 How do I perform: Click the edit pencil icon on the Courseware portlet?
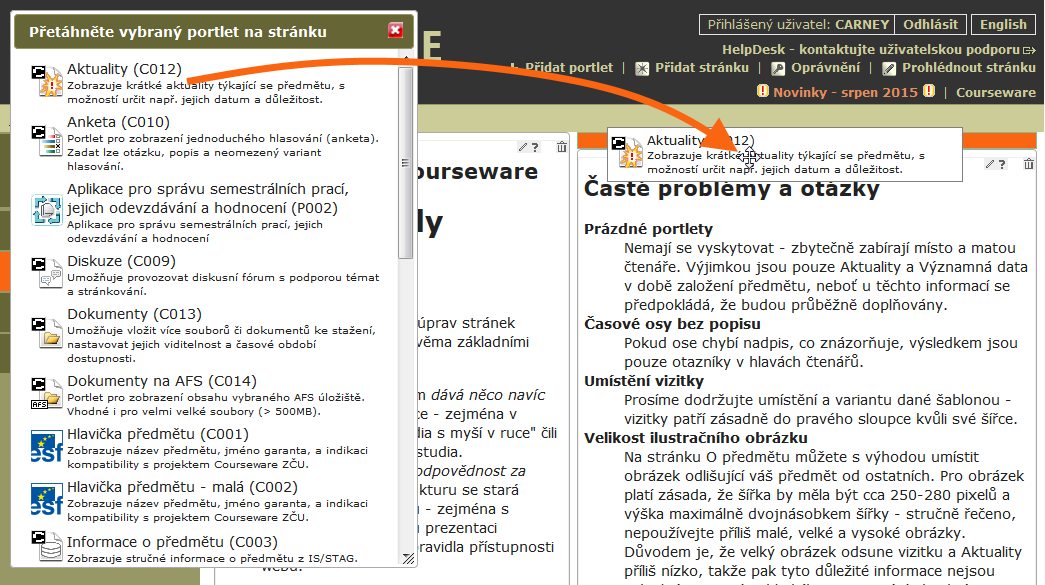(x=523, y=147)
